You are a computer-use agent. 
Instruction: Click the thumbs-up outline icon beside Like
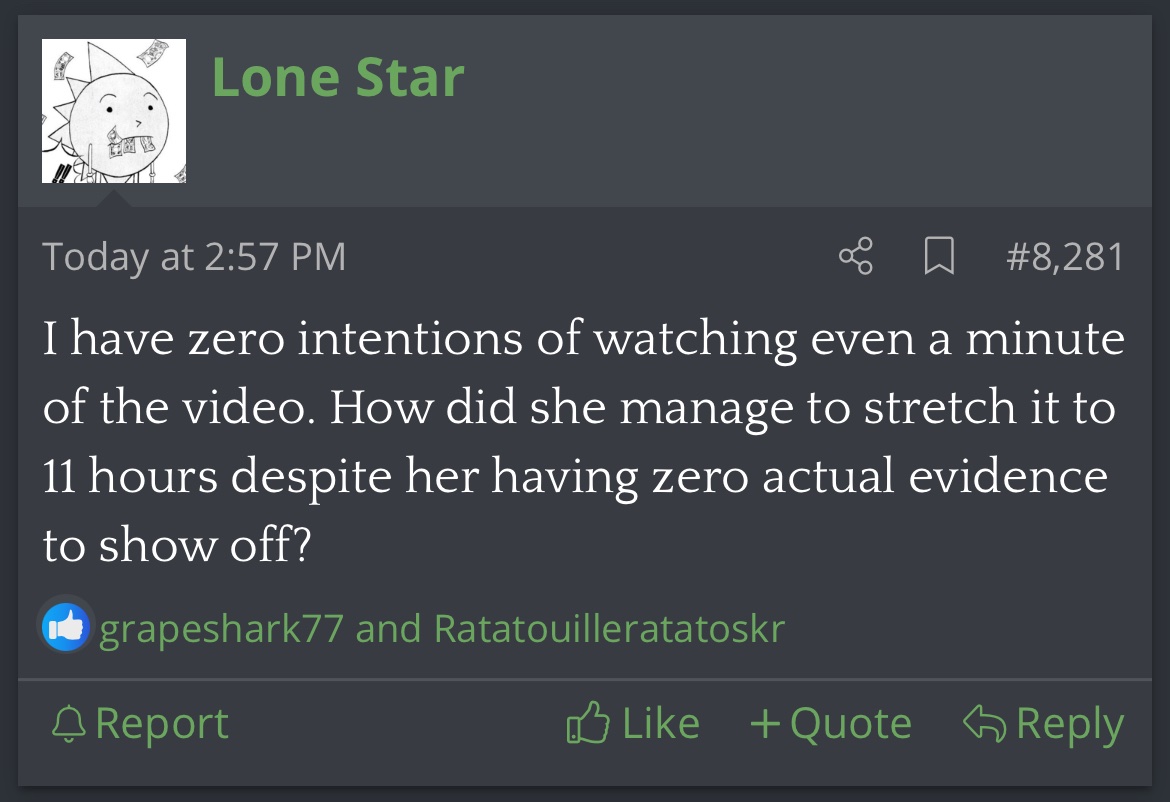click(588, 722)
